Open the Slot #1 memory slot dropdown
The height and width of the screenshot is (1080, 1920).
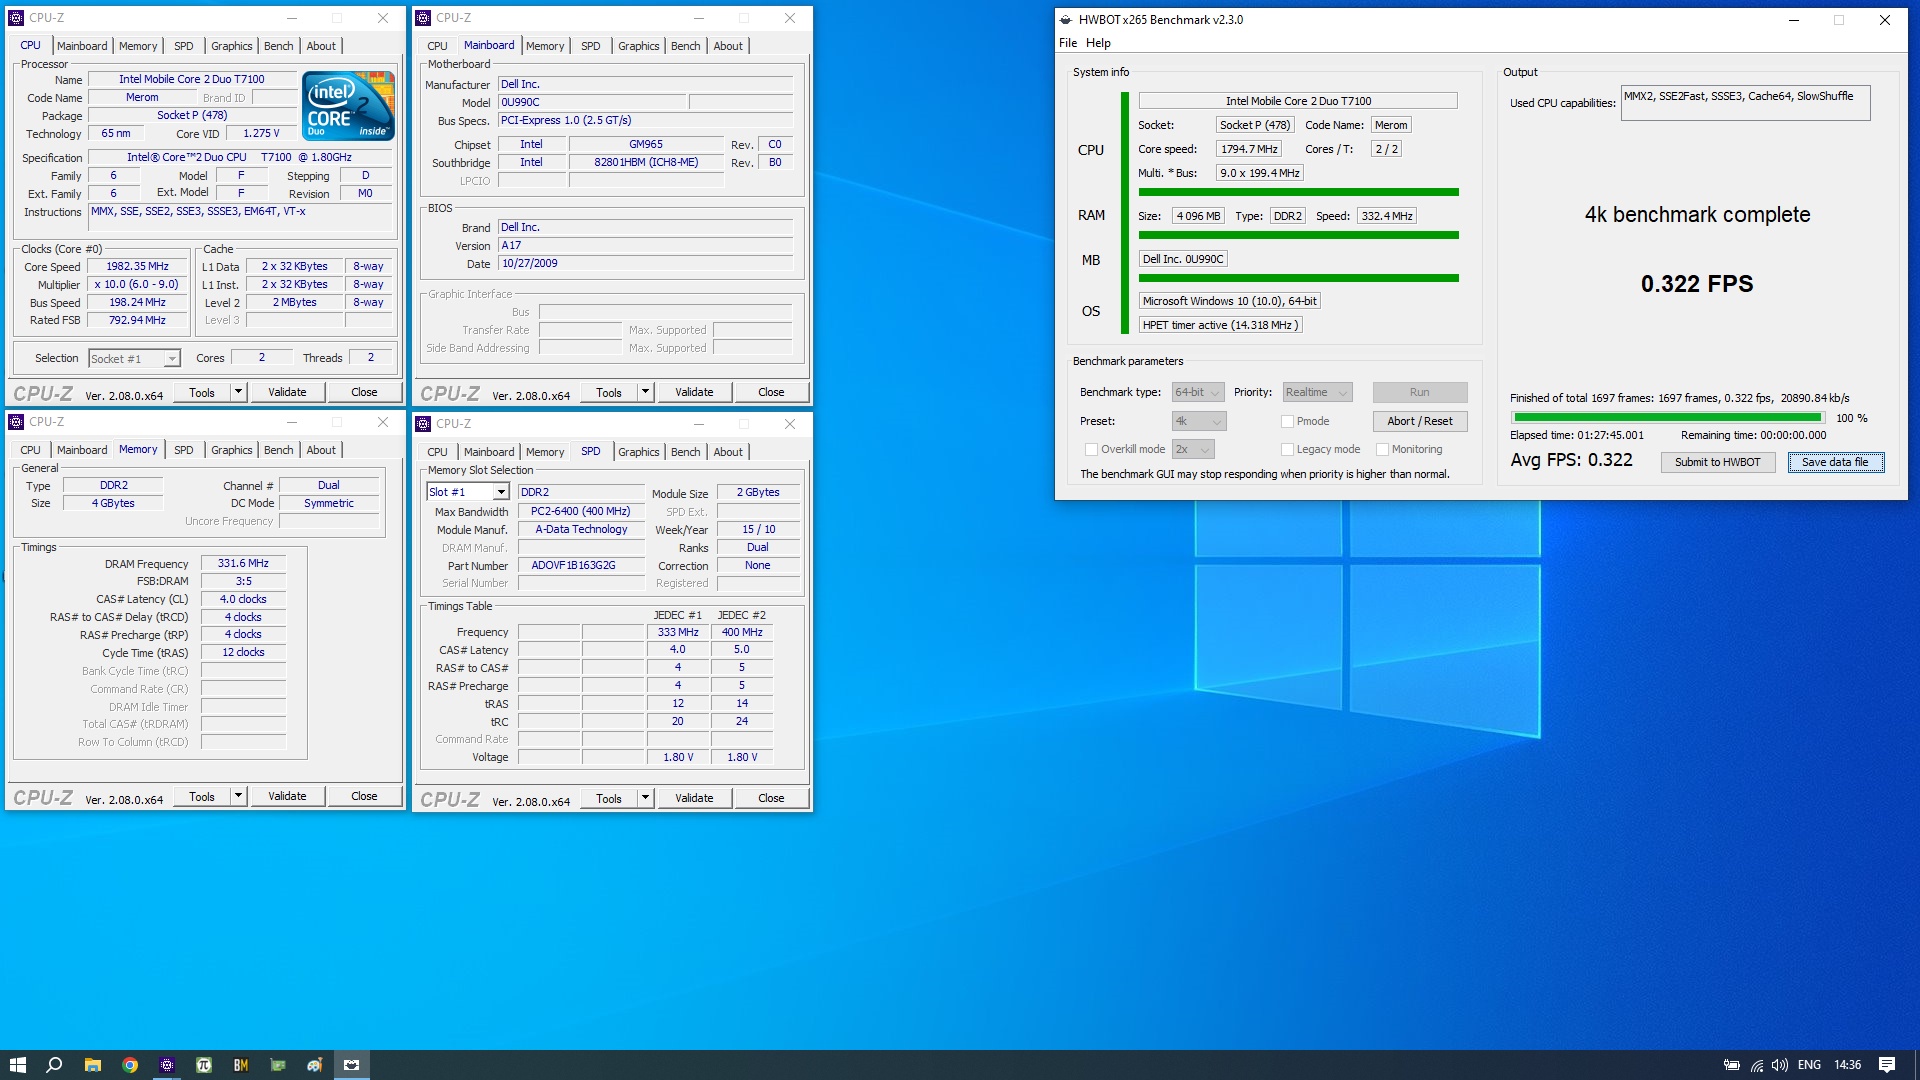[x=468, y=492]
